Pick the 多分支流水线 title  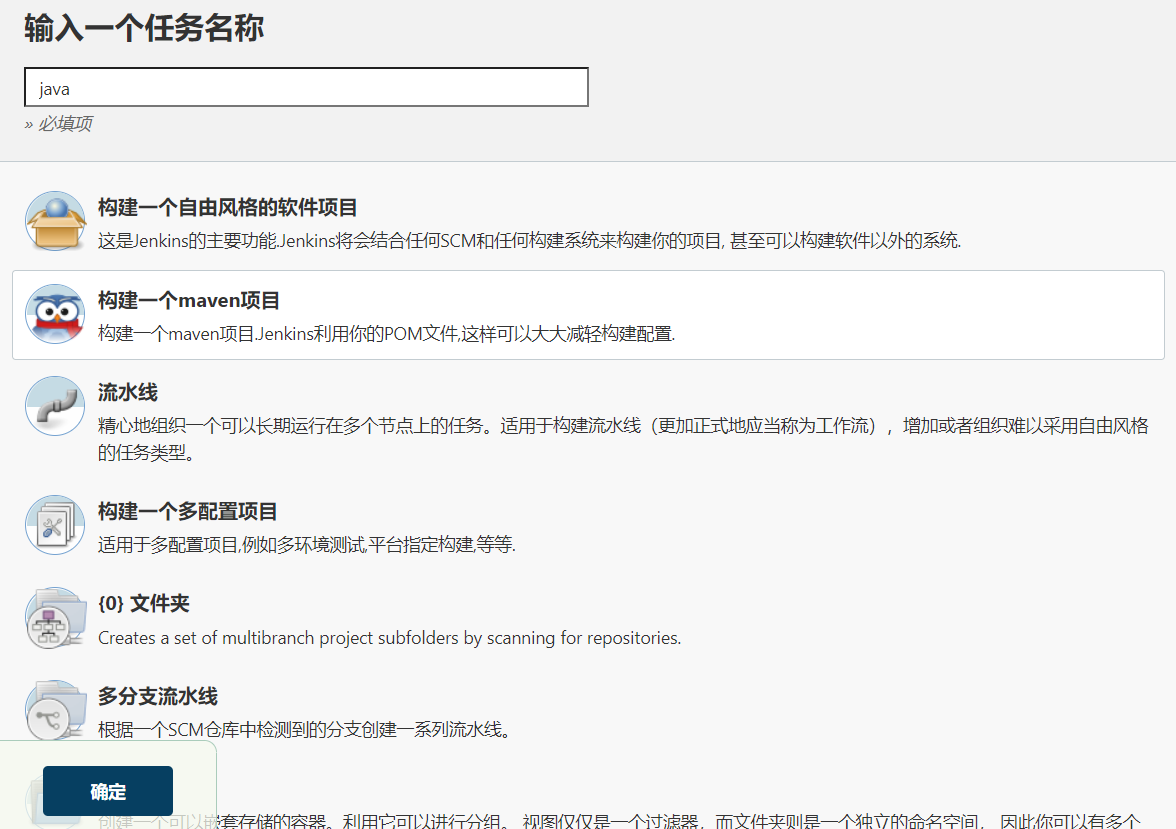click(x=158, y=696)
